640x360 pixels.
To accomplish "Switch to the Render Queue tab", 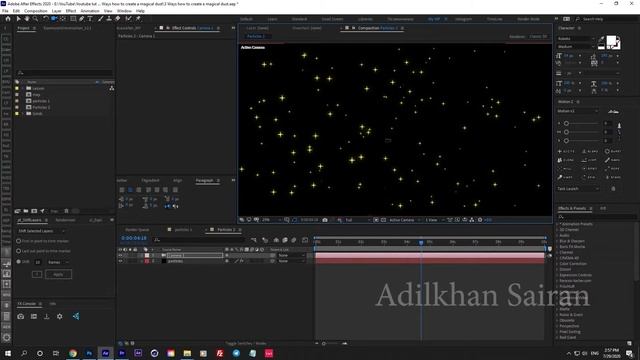I will point(137,230).
